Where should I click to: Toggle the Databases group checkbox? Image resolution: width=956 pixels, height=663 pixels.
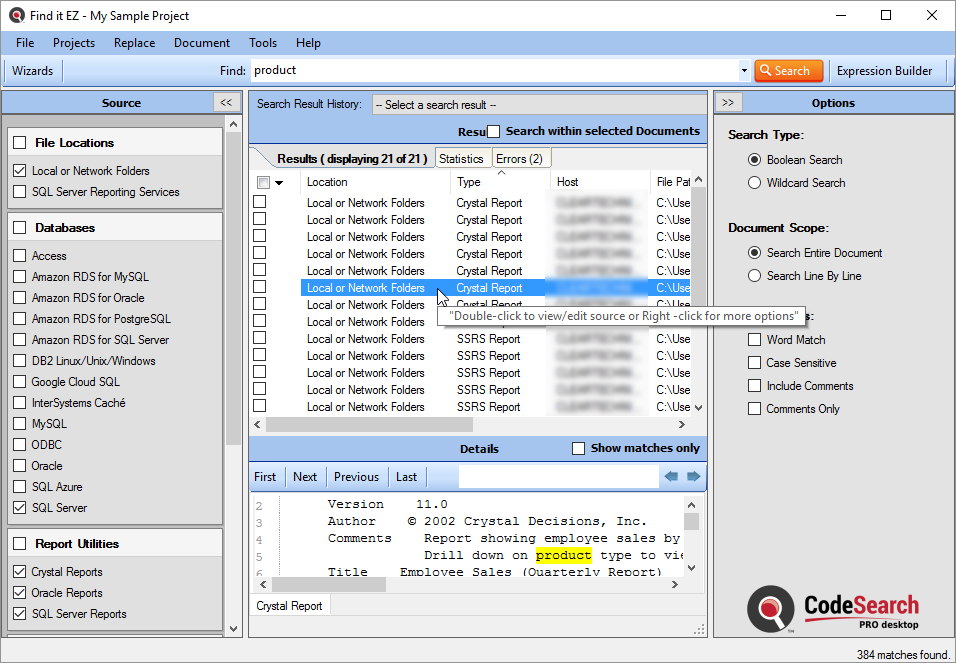pos(20,228)
